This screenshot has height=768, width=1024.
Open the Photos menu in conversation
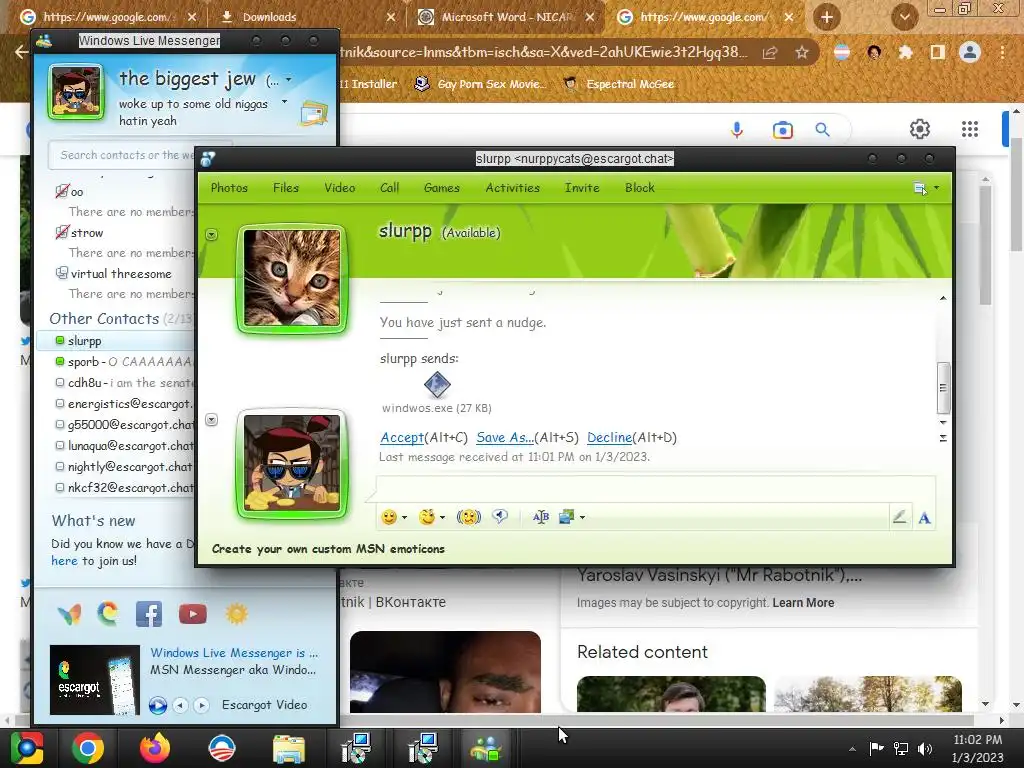click(x=229, y=188)
